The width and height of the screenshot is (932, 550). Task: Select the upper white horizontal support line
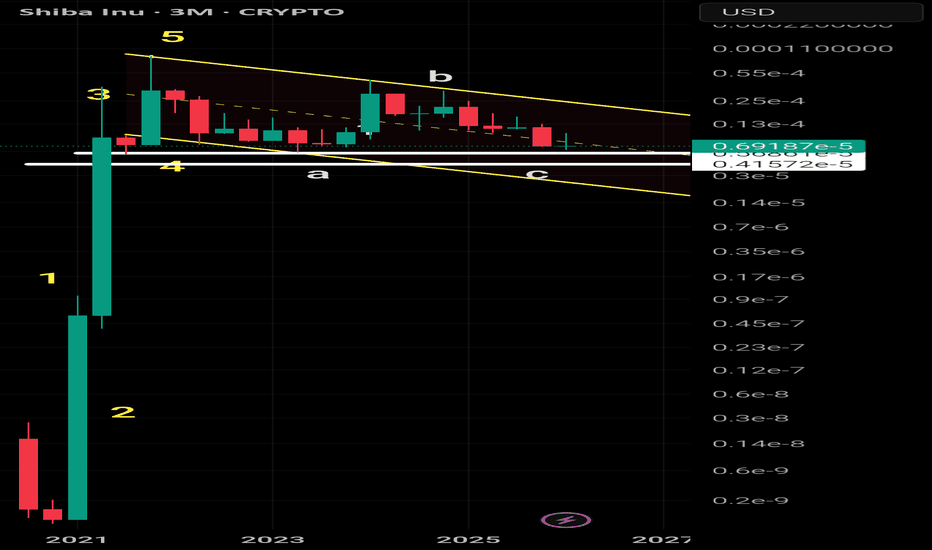tap(380, 153)
